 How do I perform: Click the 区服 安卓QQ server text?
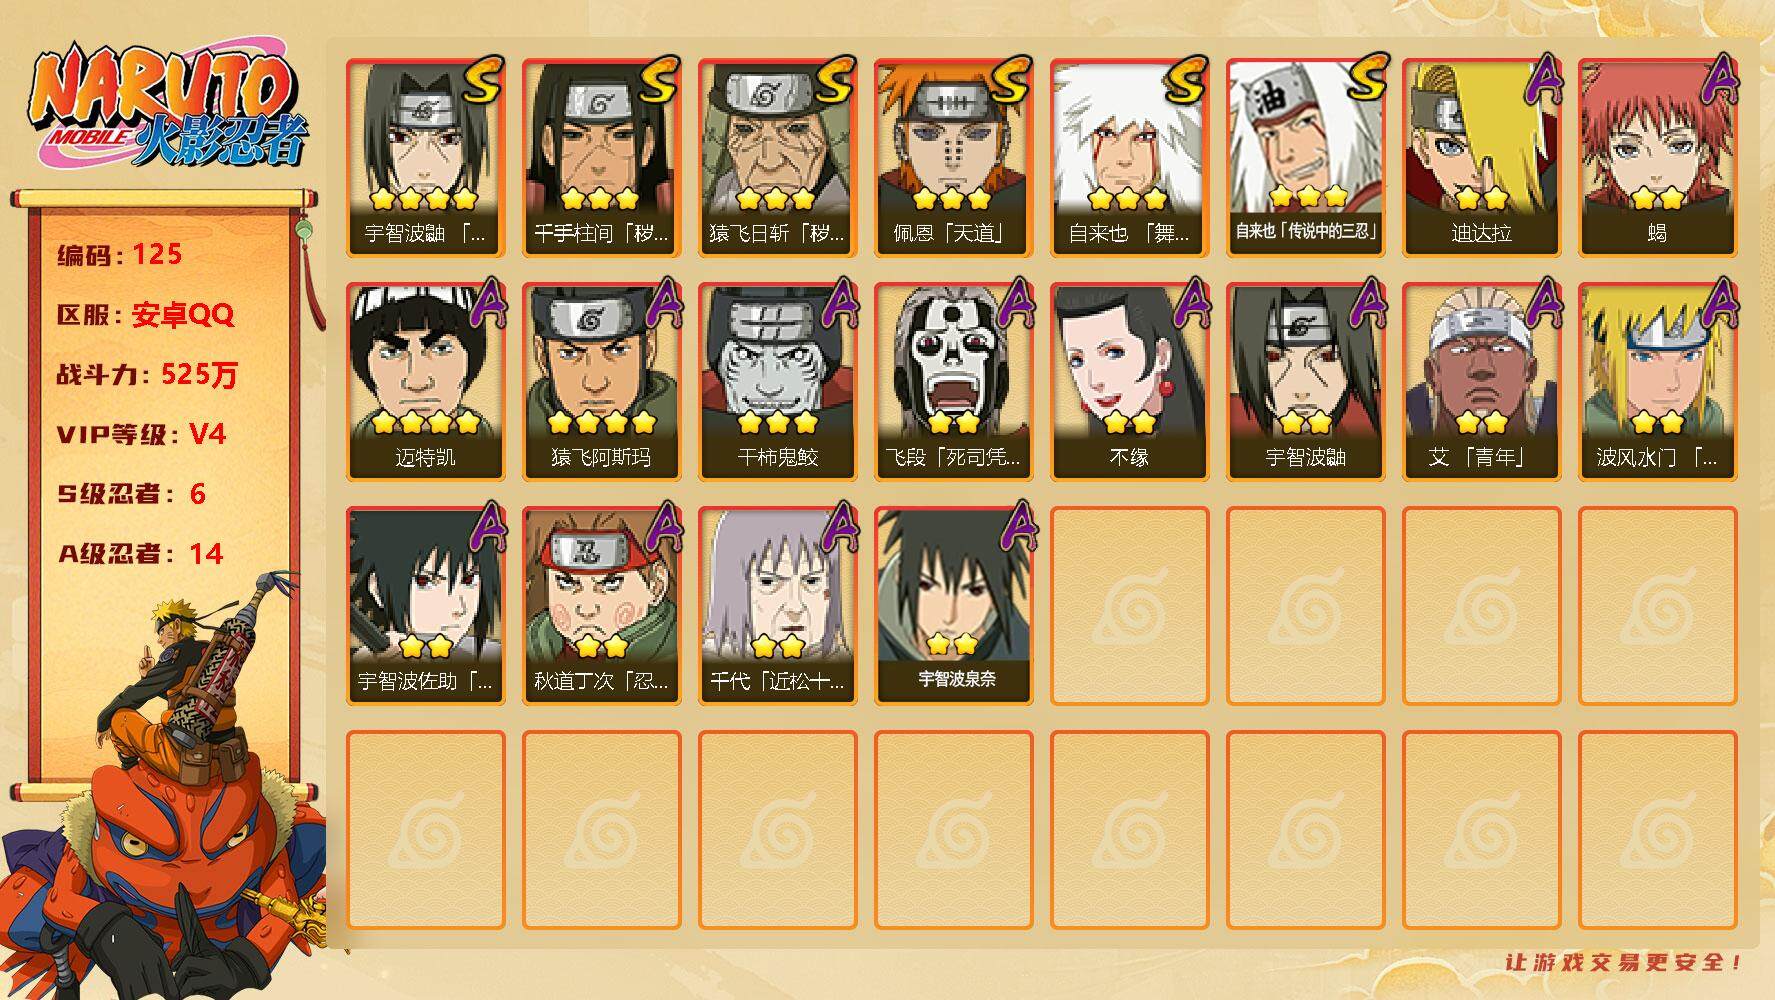click(145, 315)
